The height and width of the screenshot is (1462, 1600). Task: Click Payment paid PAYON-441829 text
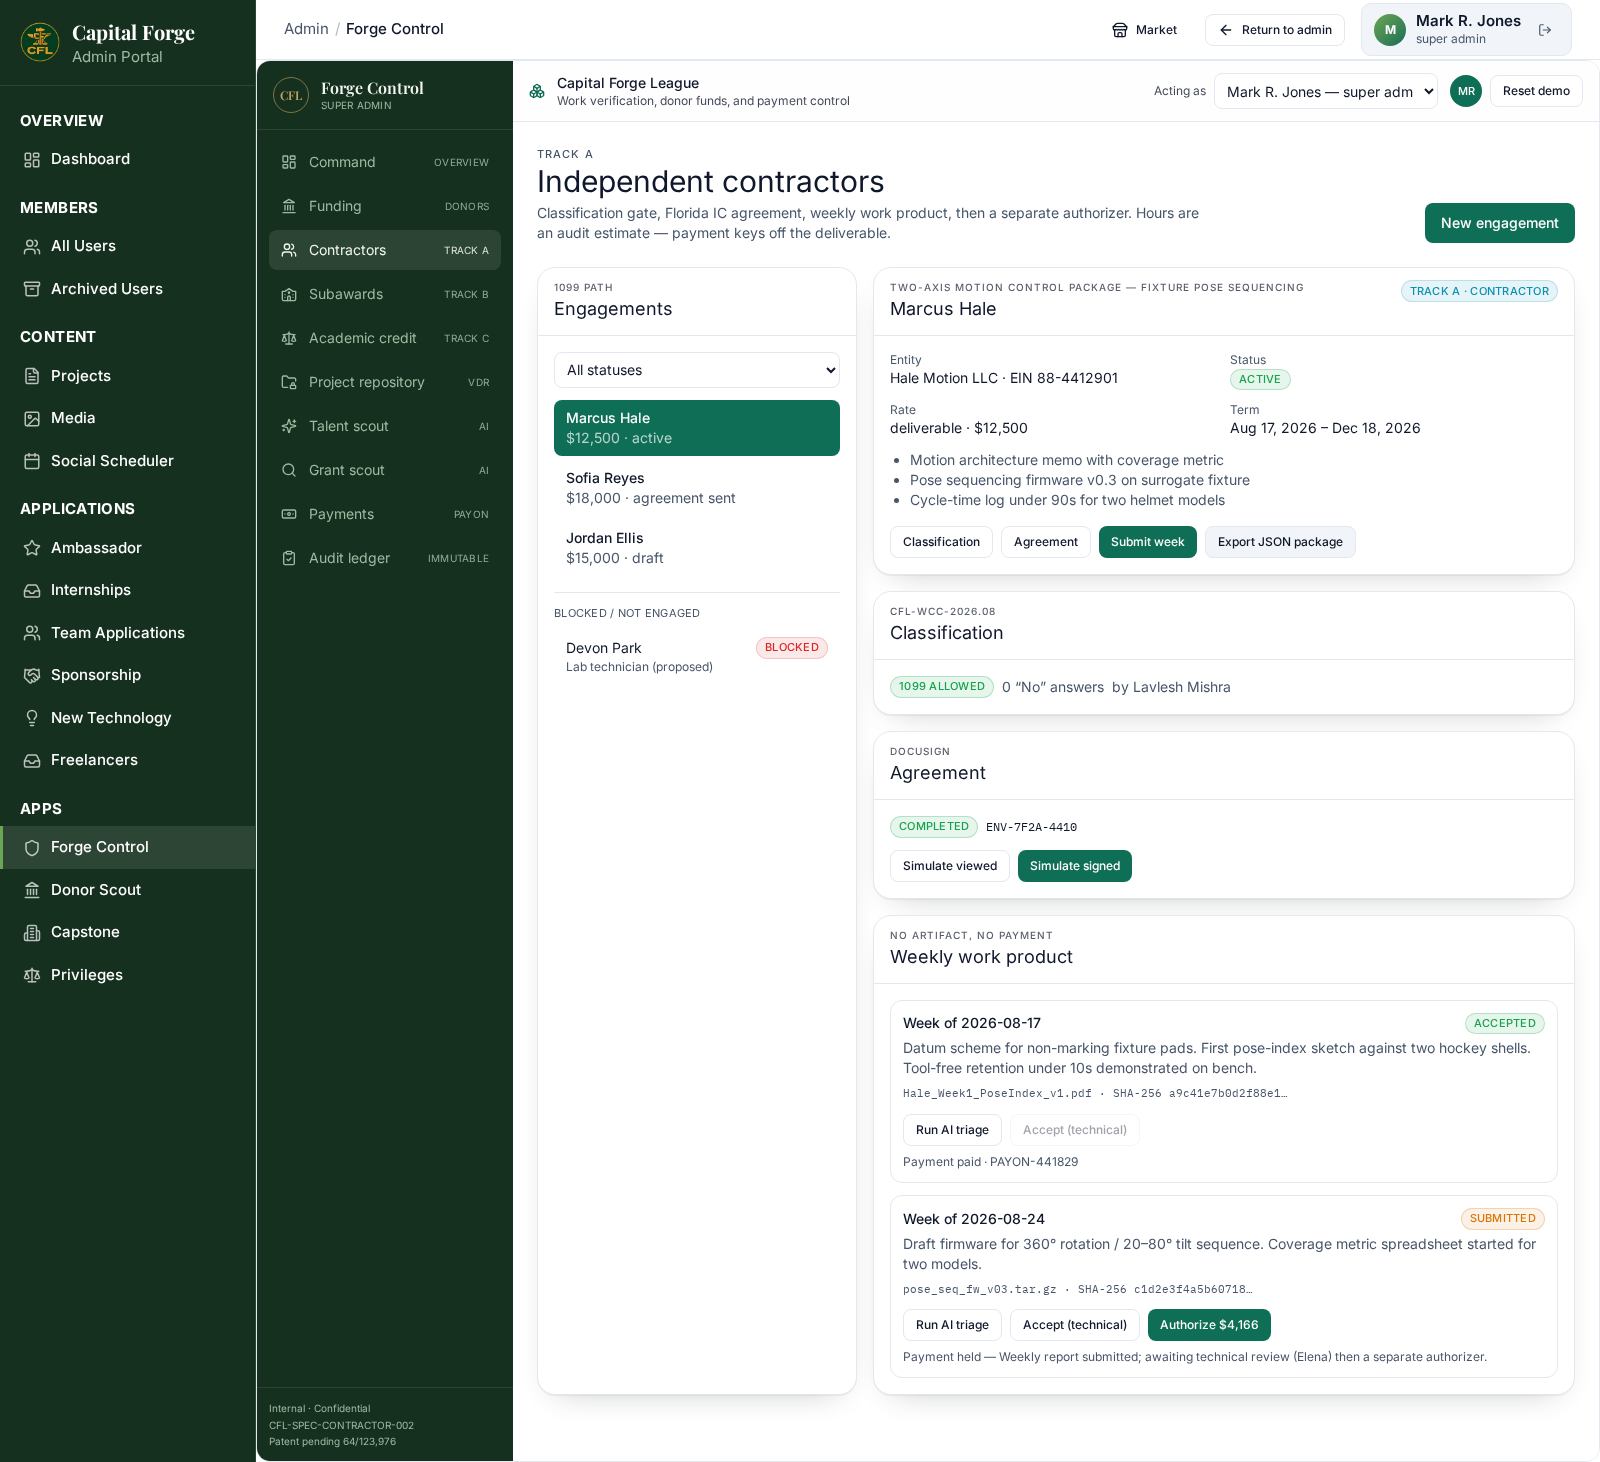pyautogui.click(x=990, y=1162)
